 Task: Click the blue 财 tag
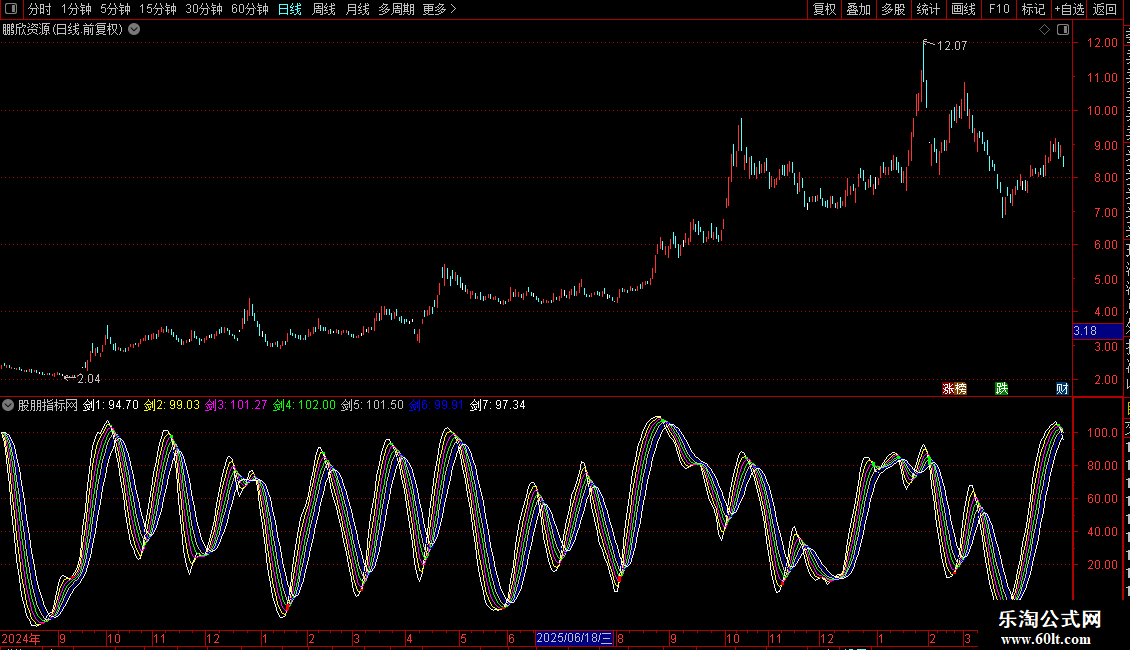coord(1062,388)
